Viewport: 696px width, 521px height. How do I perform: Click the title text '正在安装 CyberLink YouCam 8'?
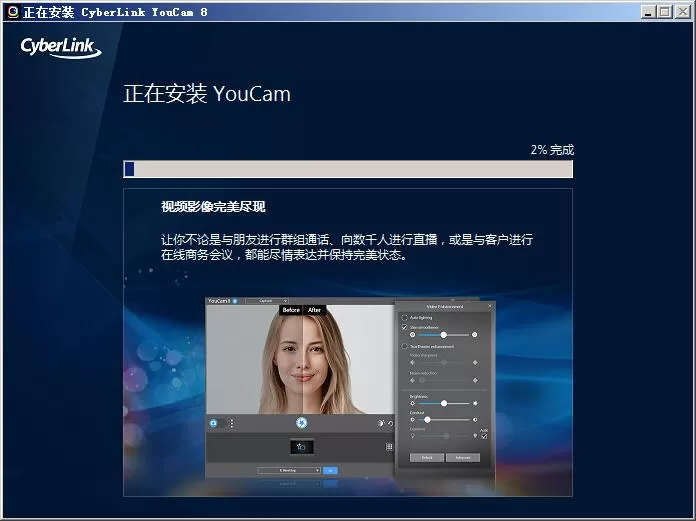point(115,12)
